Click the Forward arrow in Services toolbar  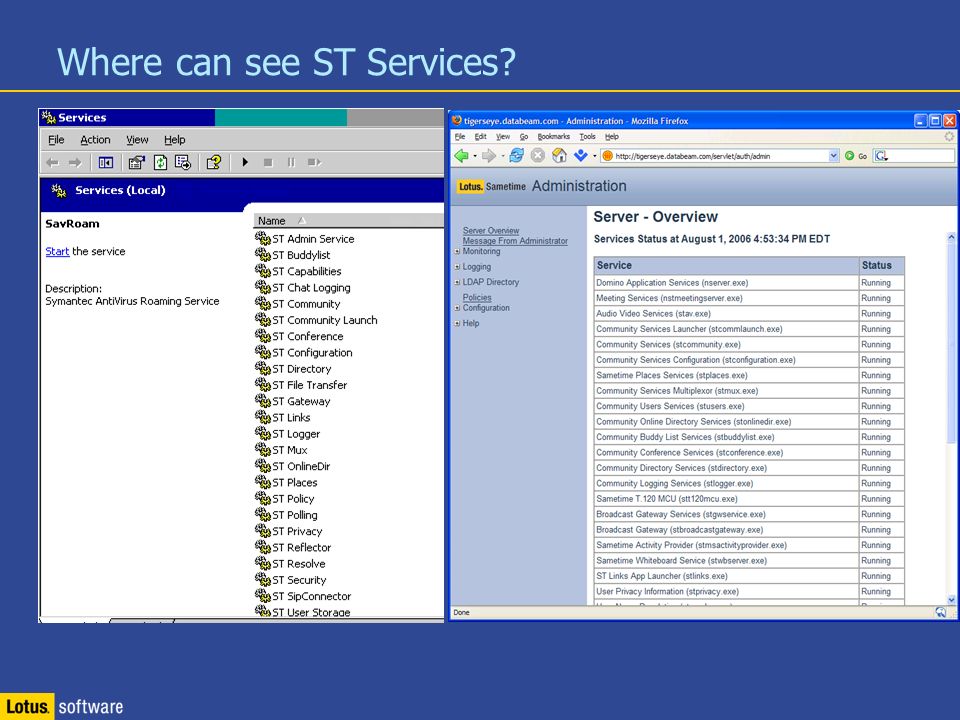[x=75, y=162]
